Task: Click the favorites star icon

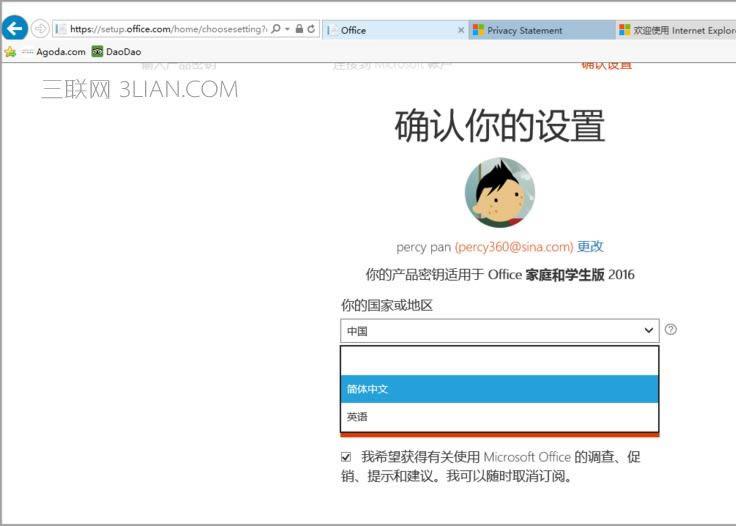Action: point(10,52)
